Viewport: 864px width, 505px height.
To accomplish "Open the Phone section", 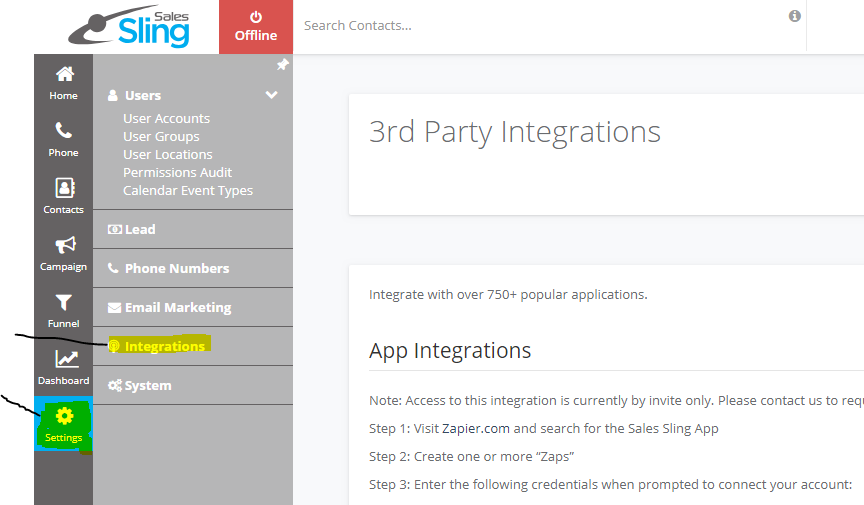I will [63, 140].
